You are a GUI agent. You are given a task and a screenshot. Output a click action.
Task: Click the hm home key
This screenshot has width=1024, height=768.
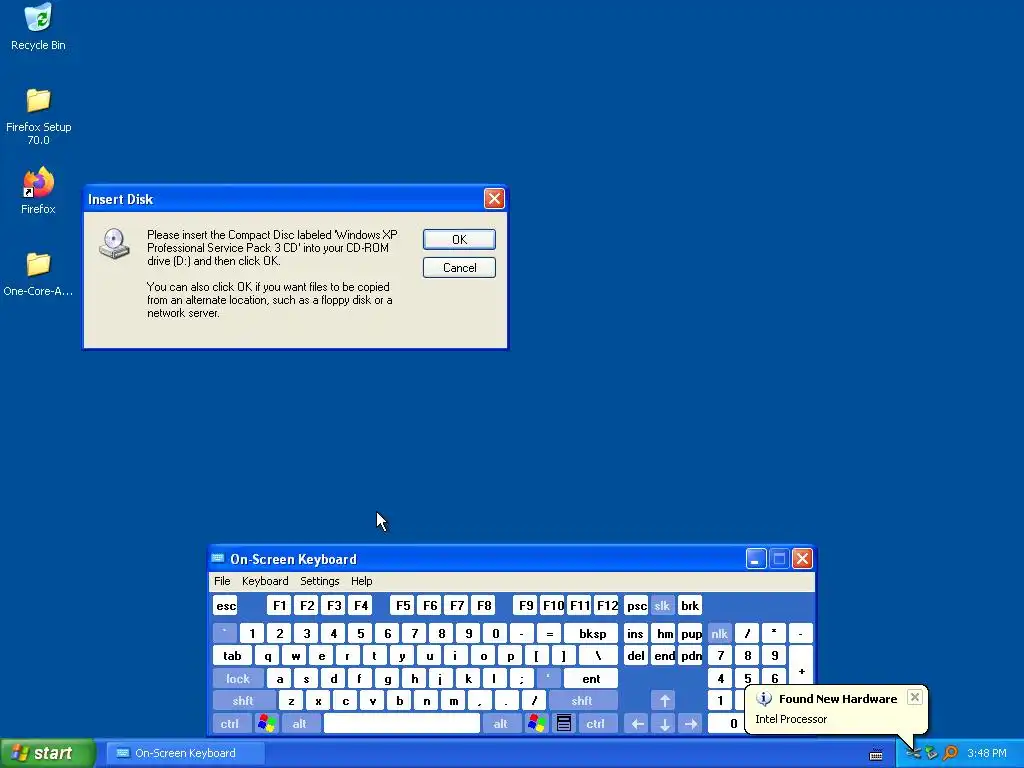pyautogui.click(x=664, y=633)
